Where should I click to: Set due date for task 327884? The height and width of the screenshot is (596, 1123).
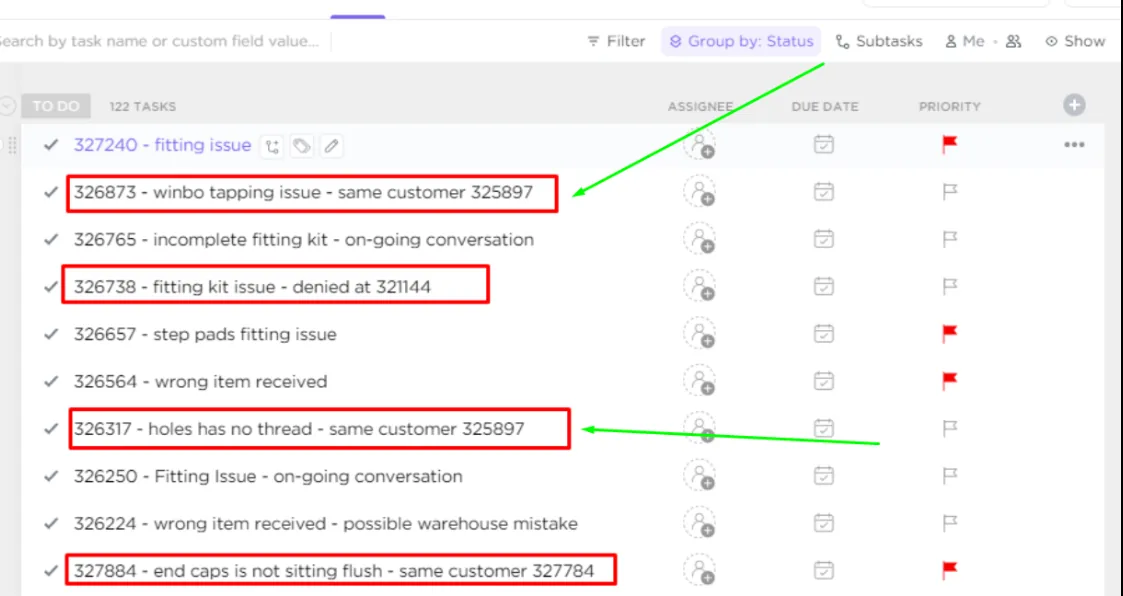point(824,570)
